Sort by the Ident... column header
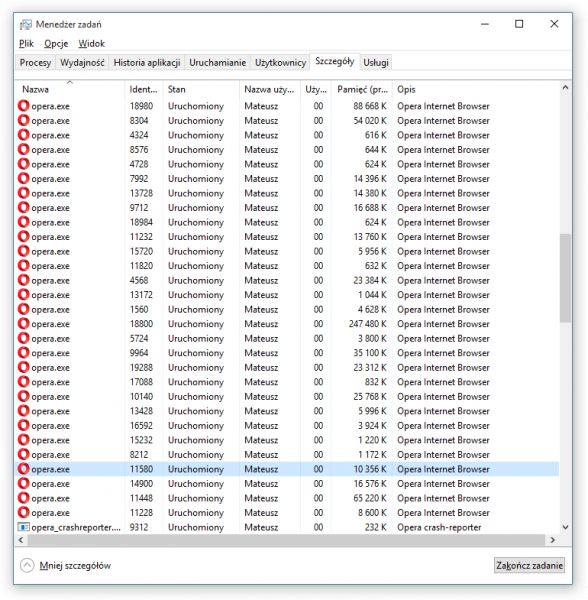Viewport: 588px width, 600px height. point(143,89)
